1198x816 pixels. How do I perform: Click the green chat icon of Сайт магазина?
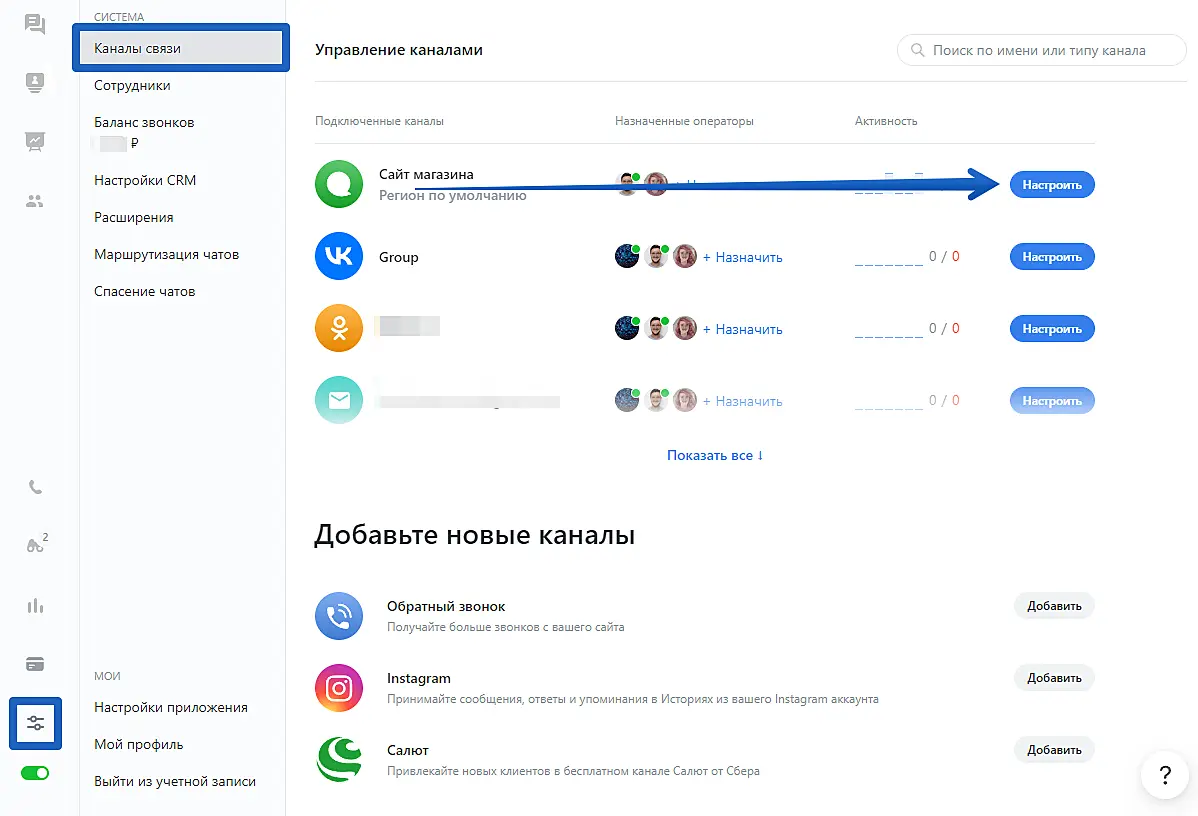pos(338,184)
